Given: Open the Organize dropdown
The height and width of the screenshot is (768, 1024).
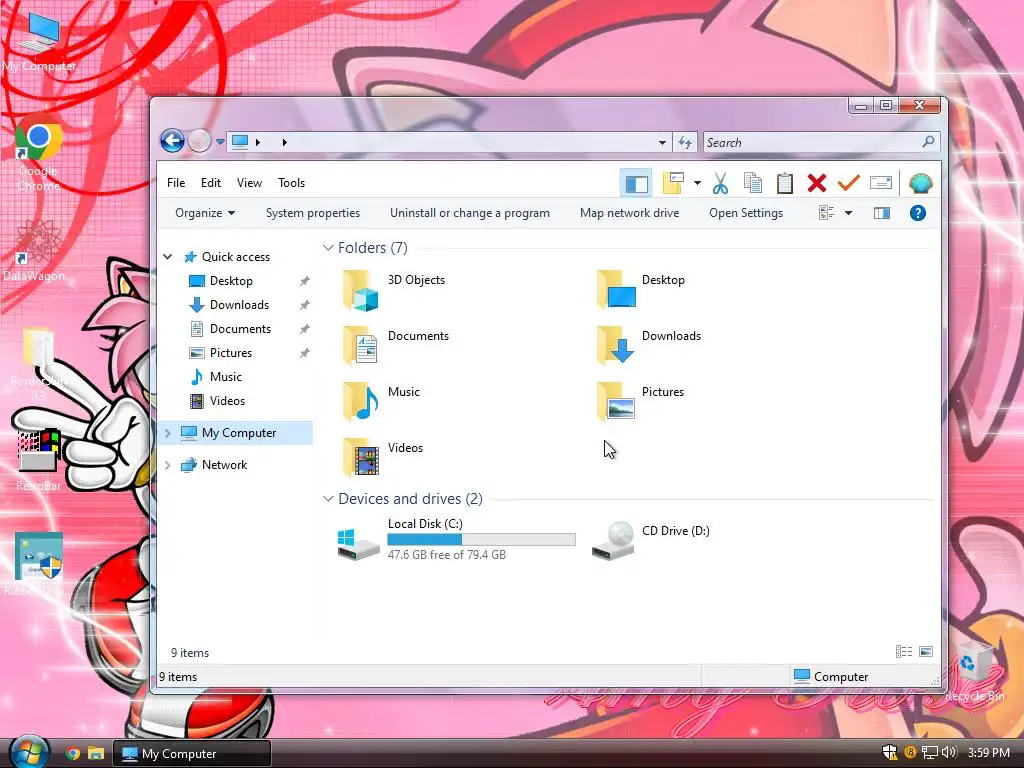Looking at the screenshot, I should click(204, 213).
